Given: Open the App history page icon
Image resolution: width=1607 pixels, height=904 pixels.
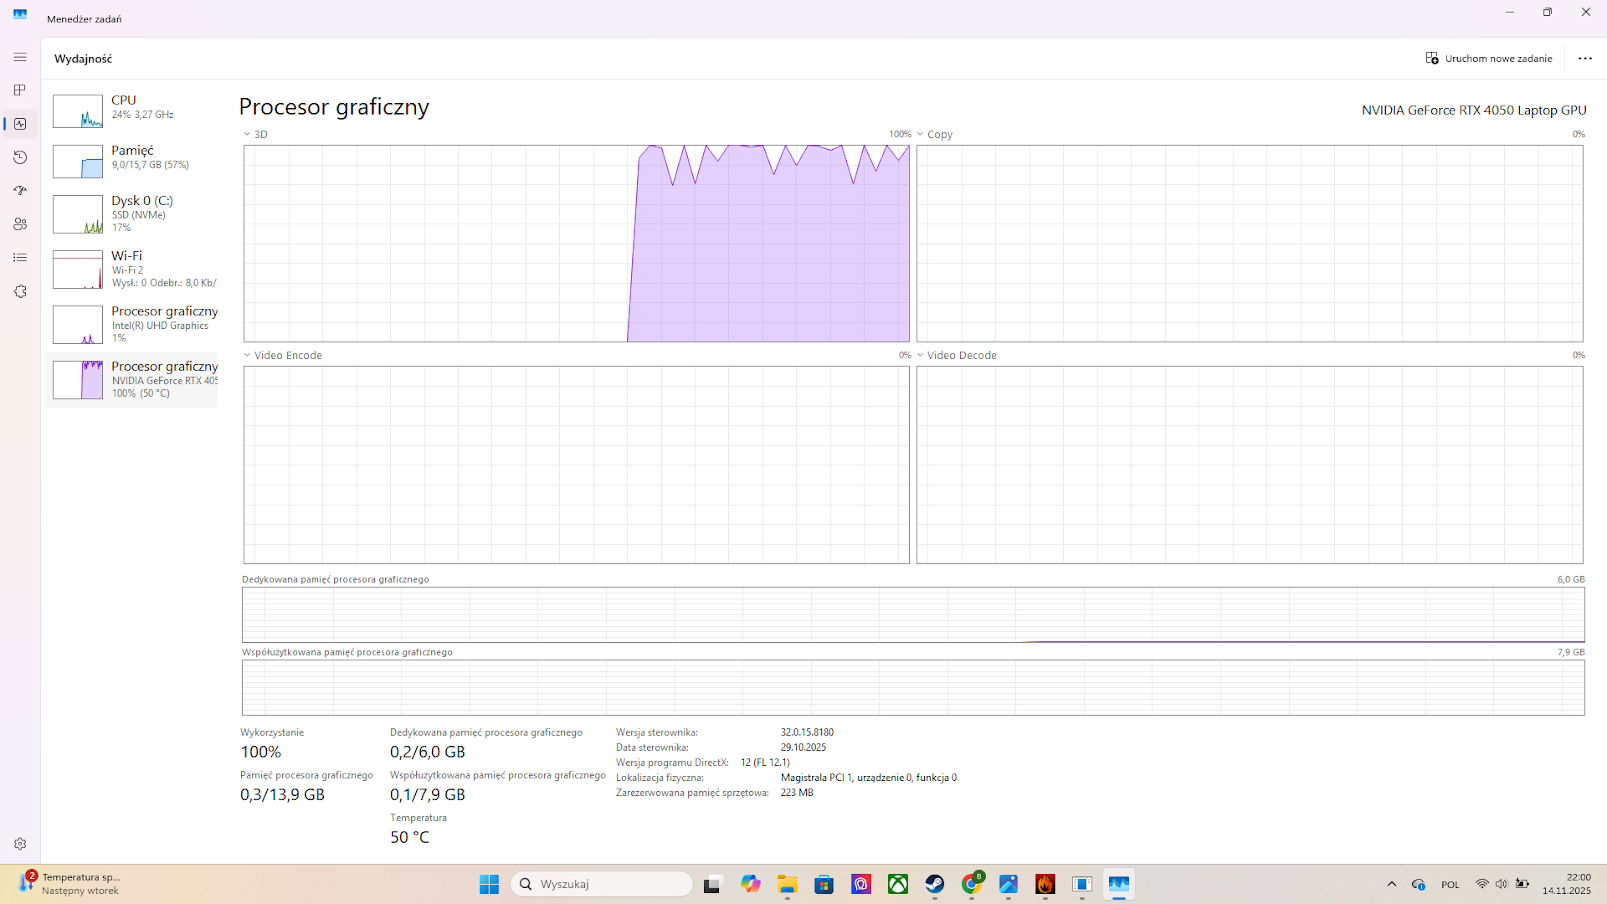Looking at the screenshot, I should click(x=20, y=157).
